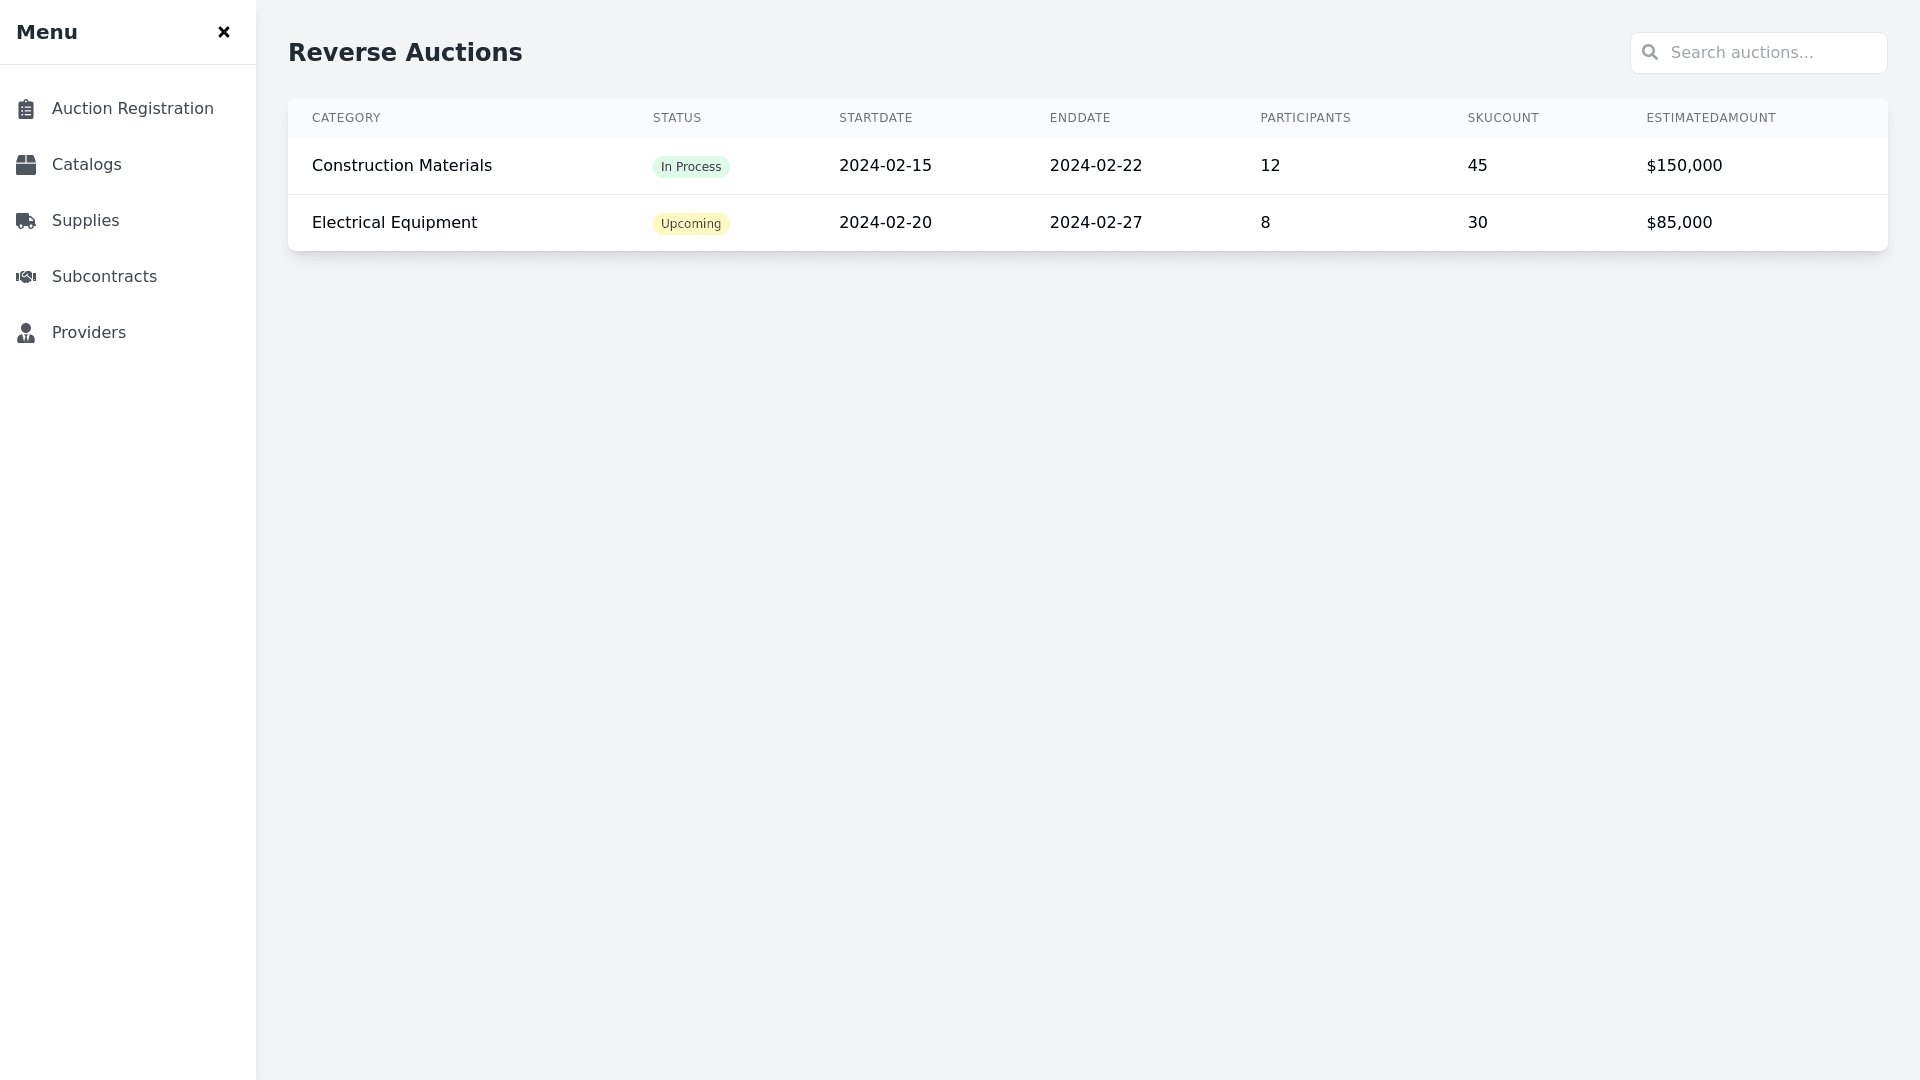The height and width of the screenshot is (1080, 1920).
Task: Click the Upcoming status badge
Action: tap(691, 224)
